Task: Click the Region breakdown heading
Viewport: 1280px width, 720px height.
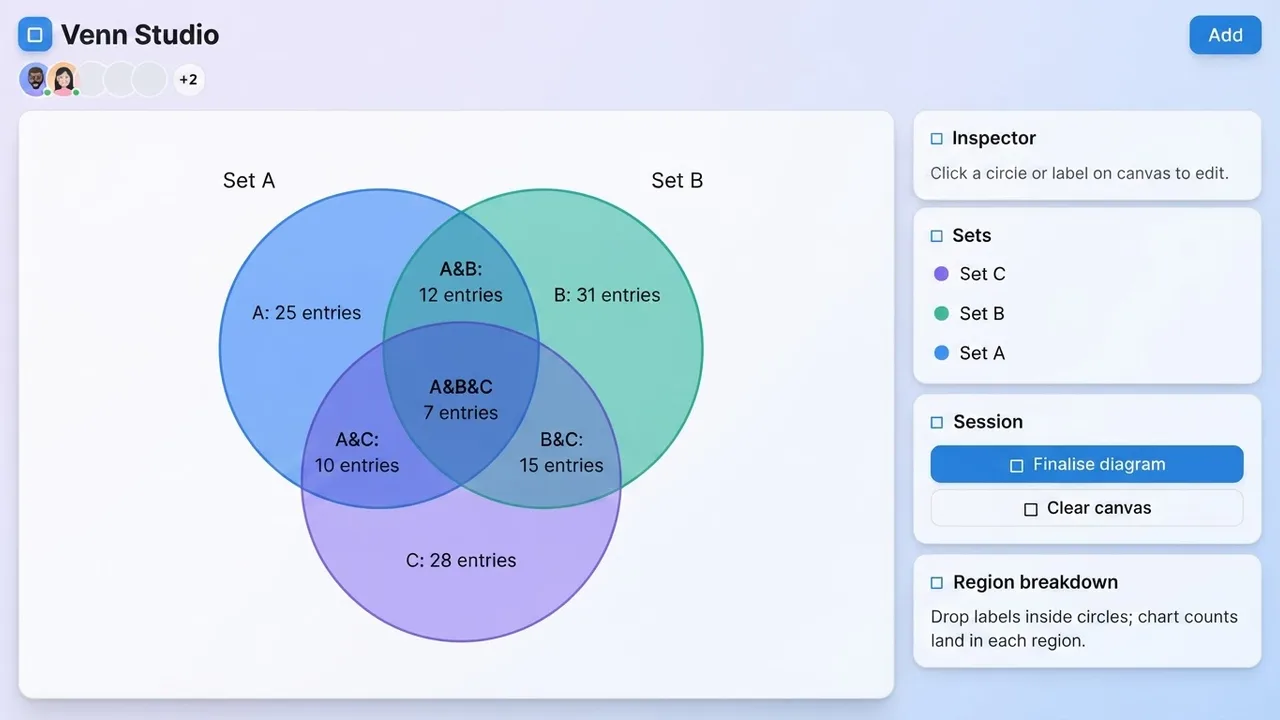Action: (x=1035, y=582)
